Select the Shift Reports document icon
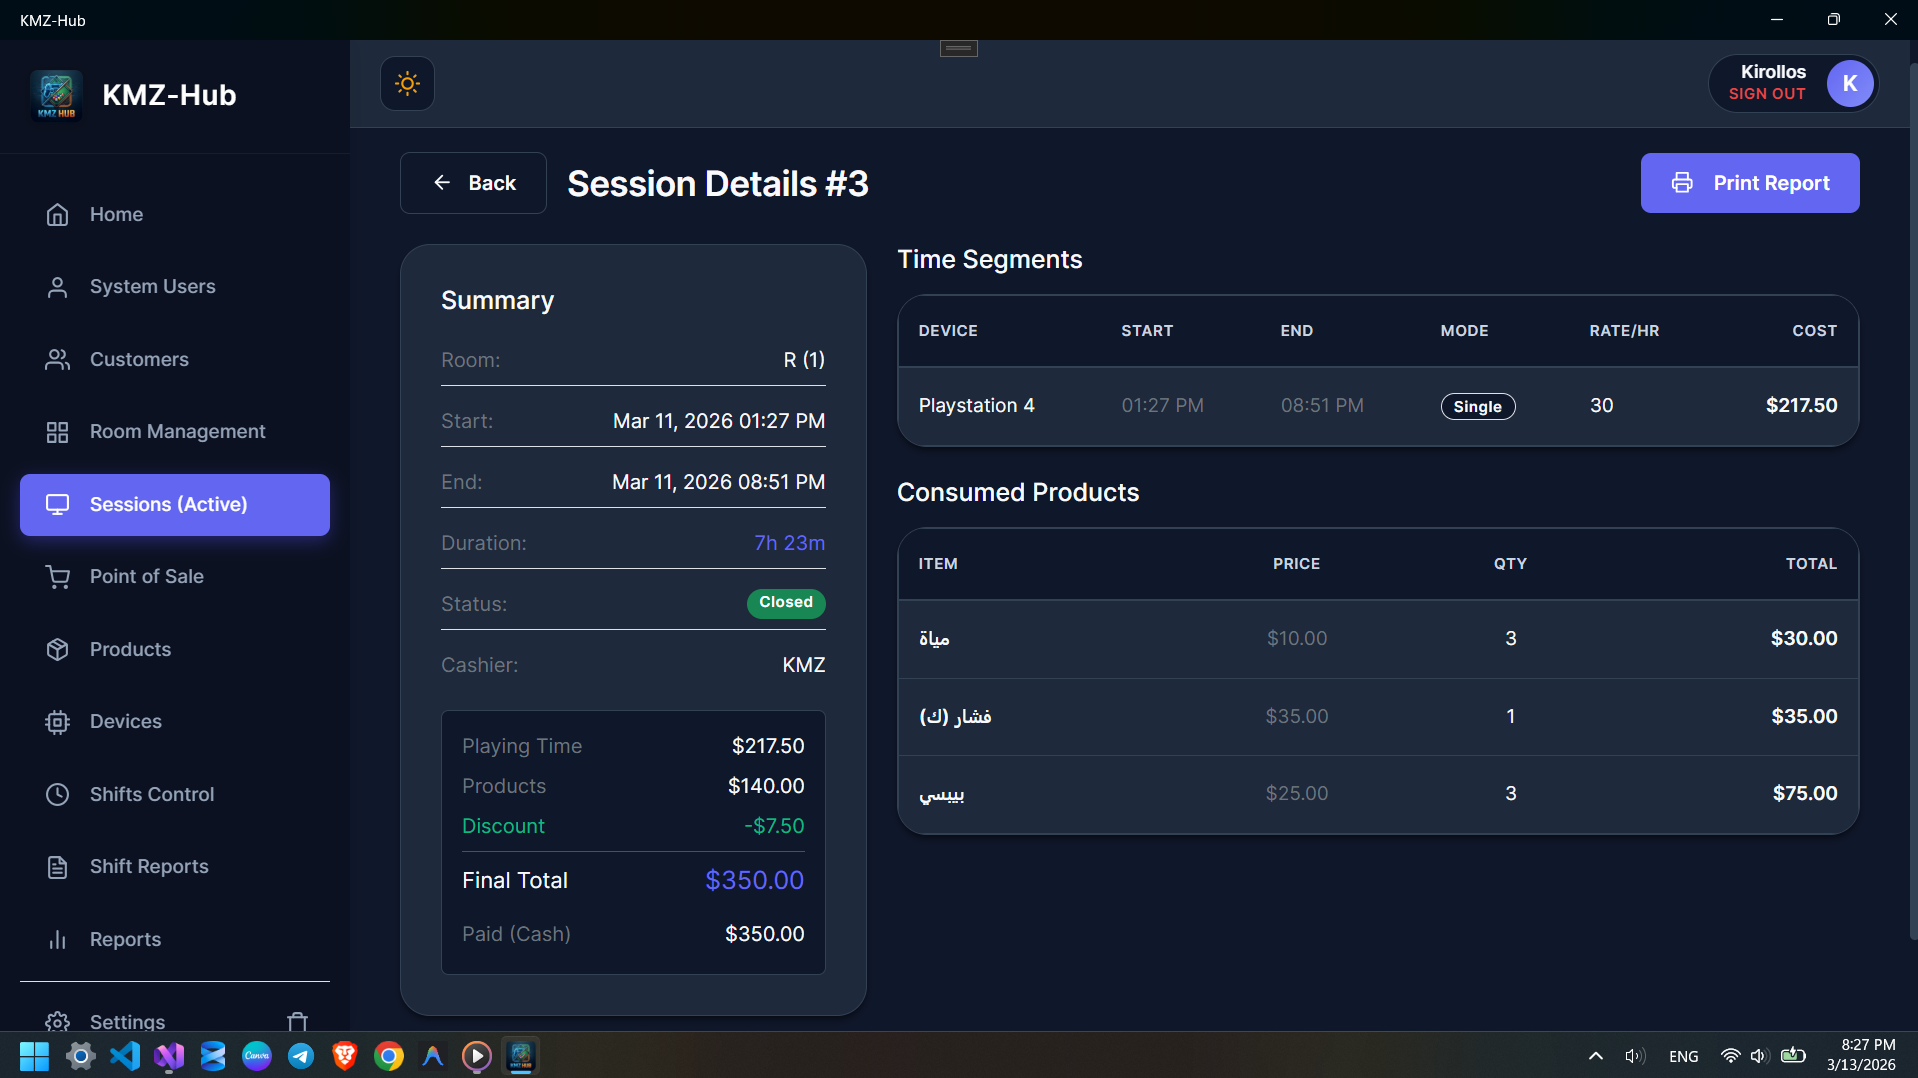 tap(57, 866)
